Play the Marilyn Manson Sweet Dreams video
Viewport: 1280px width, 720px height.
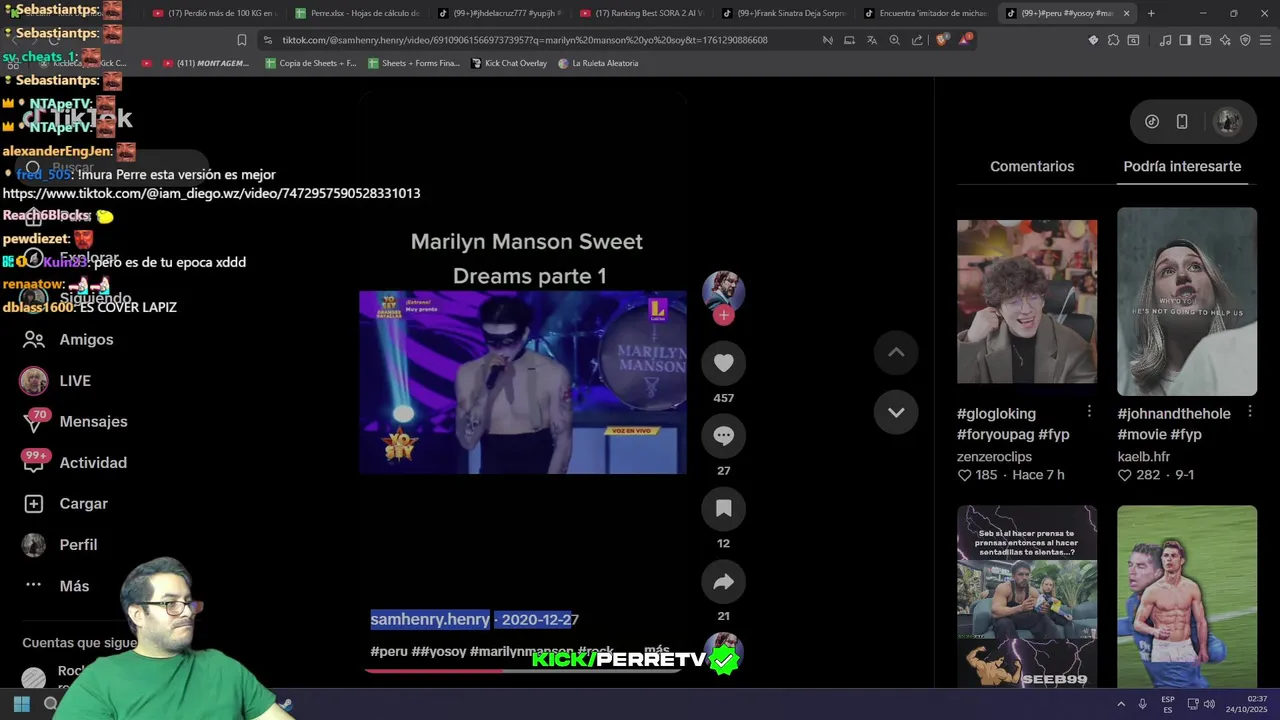pos(523,382)
